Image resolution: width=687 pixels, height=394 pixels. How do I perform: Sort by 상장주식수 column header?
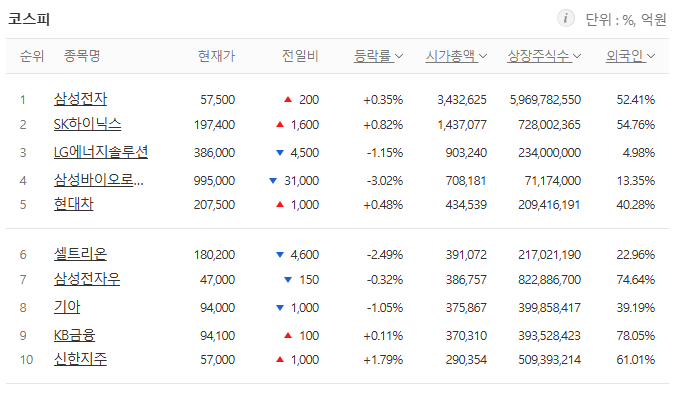click(x=538, y=56)
